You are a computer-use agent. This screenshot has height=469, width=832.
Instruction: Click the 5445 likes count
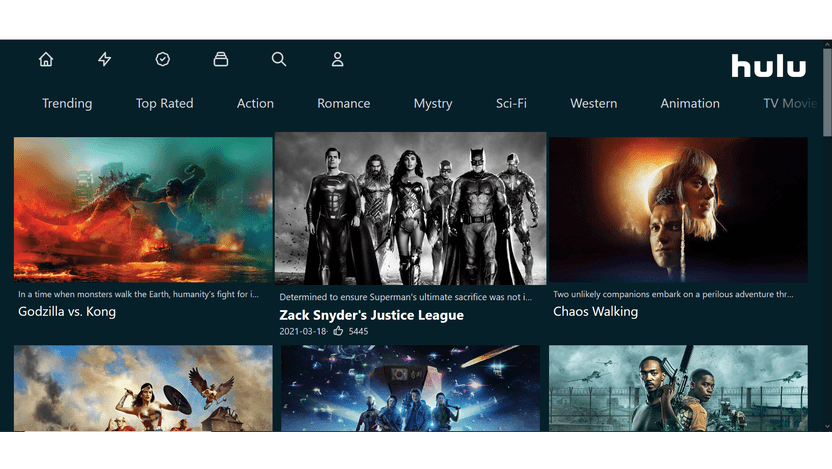click(358, 332)
